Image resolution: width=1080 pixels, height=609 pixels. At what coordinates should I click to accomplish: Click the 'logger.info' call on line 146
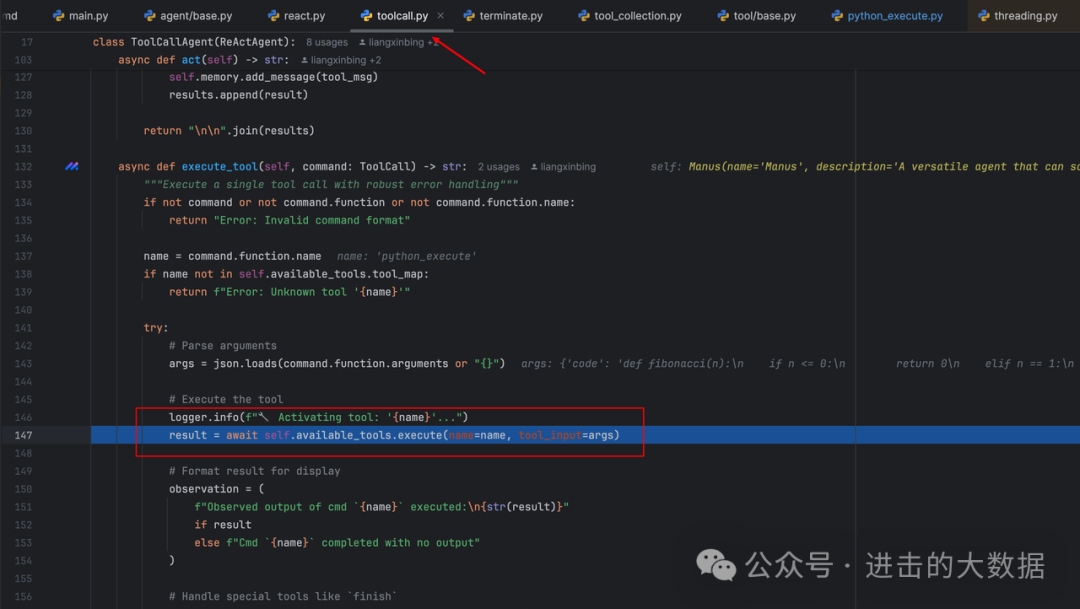click(x=318, y=417)
